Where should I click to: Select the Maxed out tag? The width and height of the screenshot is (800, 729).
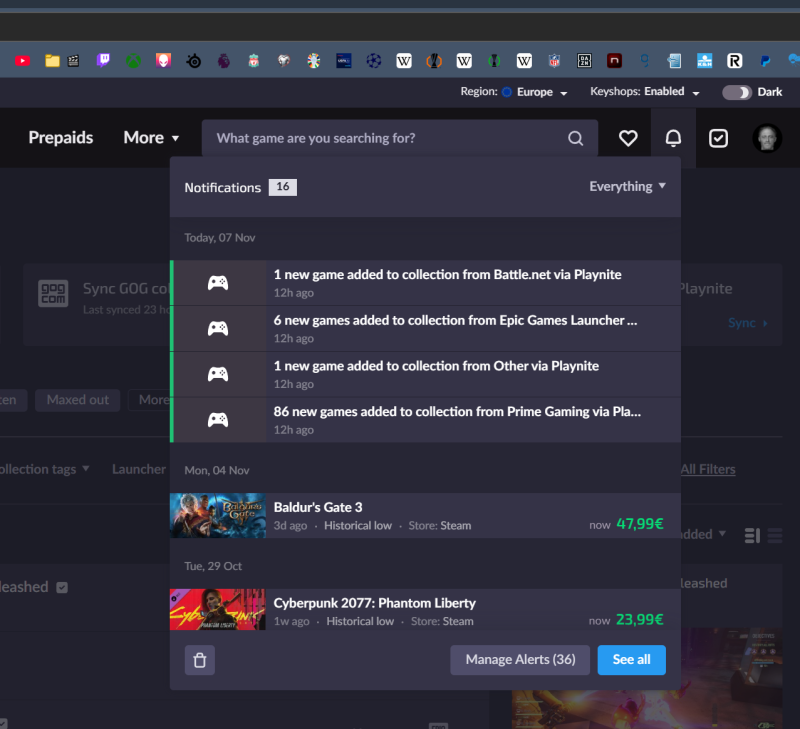pos(78,400)
